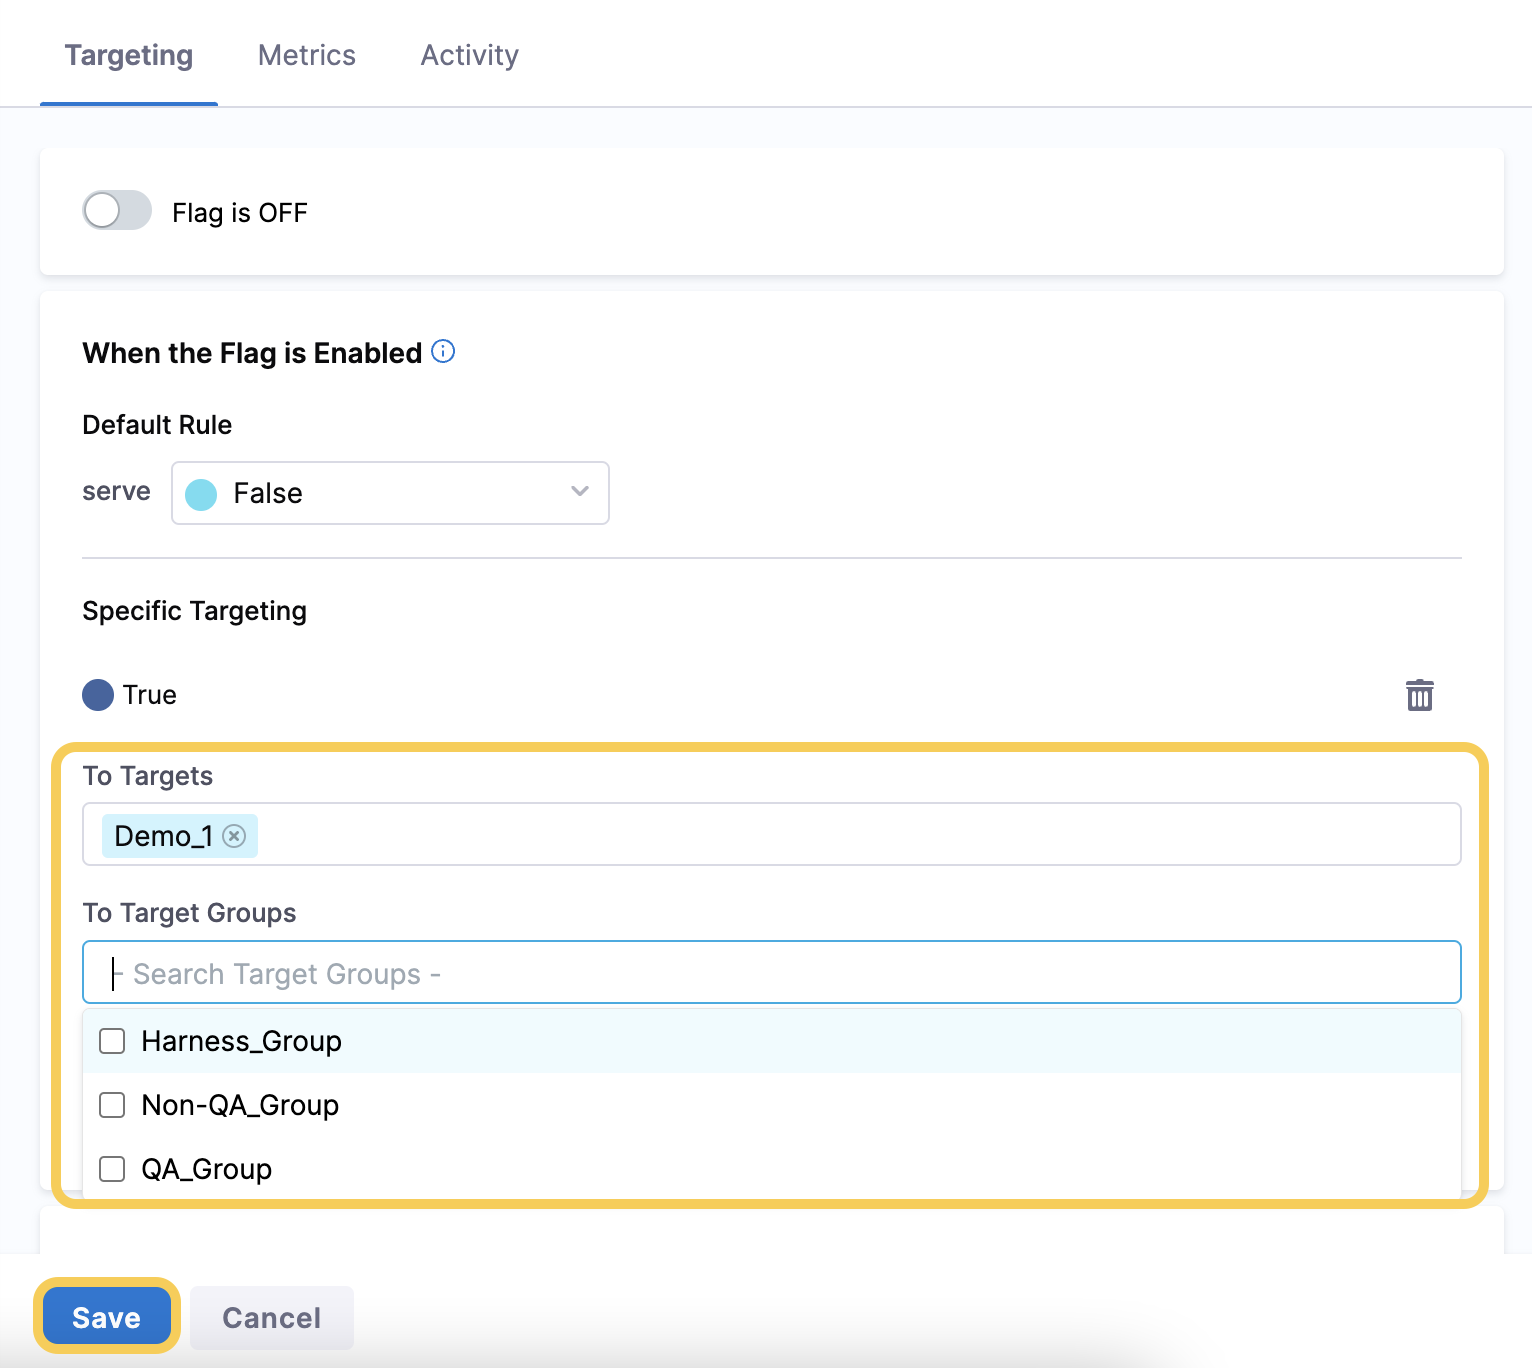Check the Harness_Group checkbox

point(111,1041)
